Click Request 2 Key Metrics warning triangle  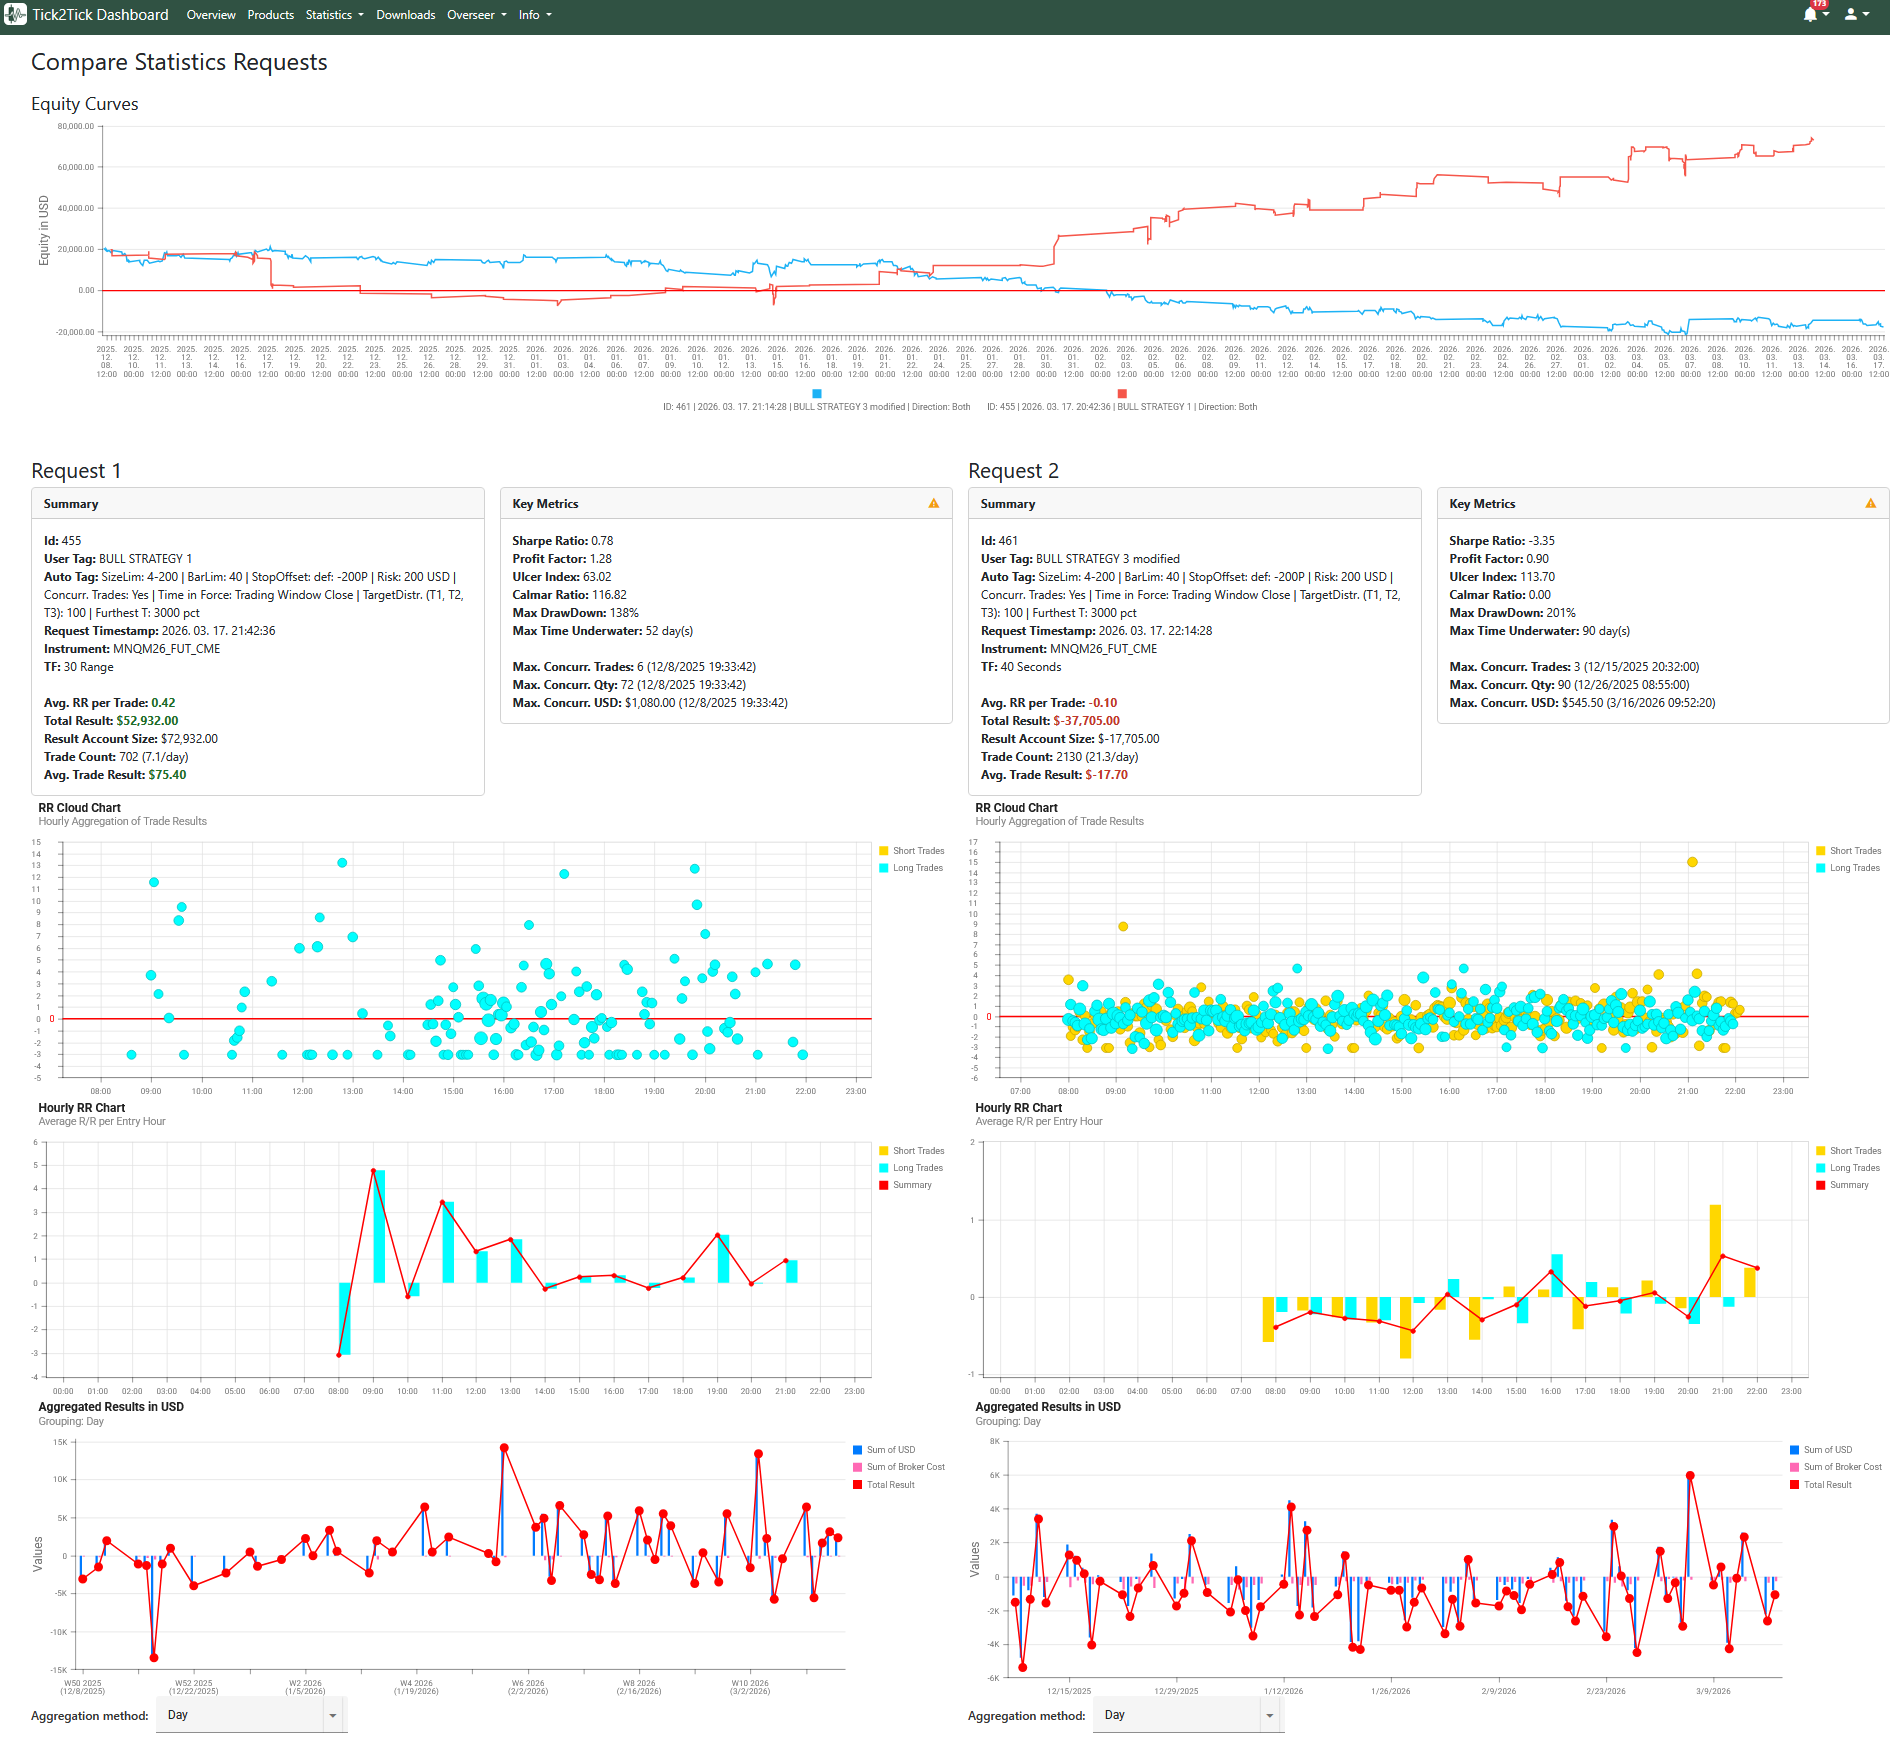coord(1871,504)
